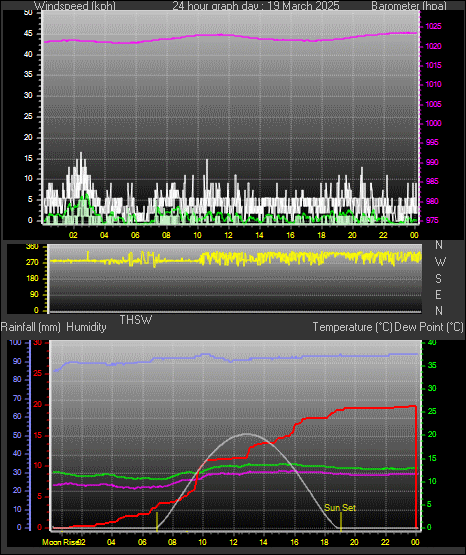Click the "THSW" label
This screenshot has height=555, width=466.
pyautogui.click(x=136, y=320)
